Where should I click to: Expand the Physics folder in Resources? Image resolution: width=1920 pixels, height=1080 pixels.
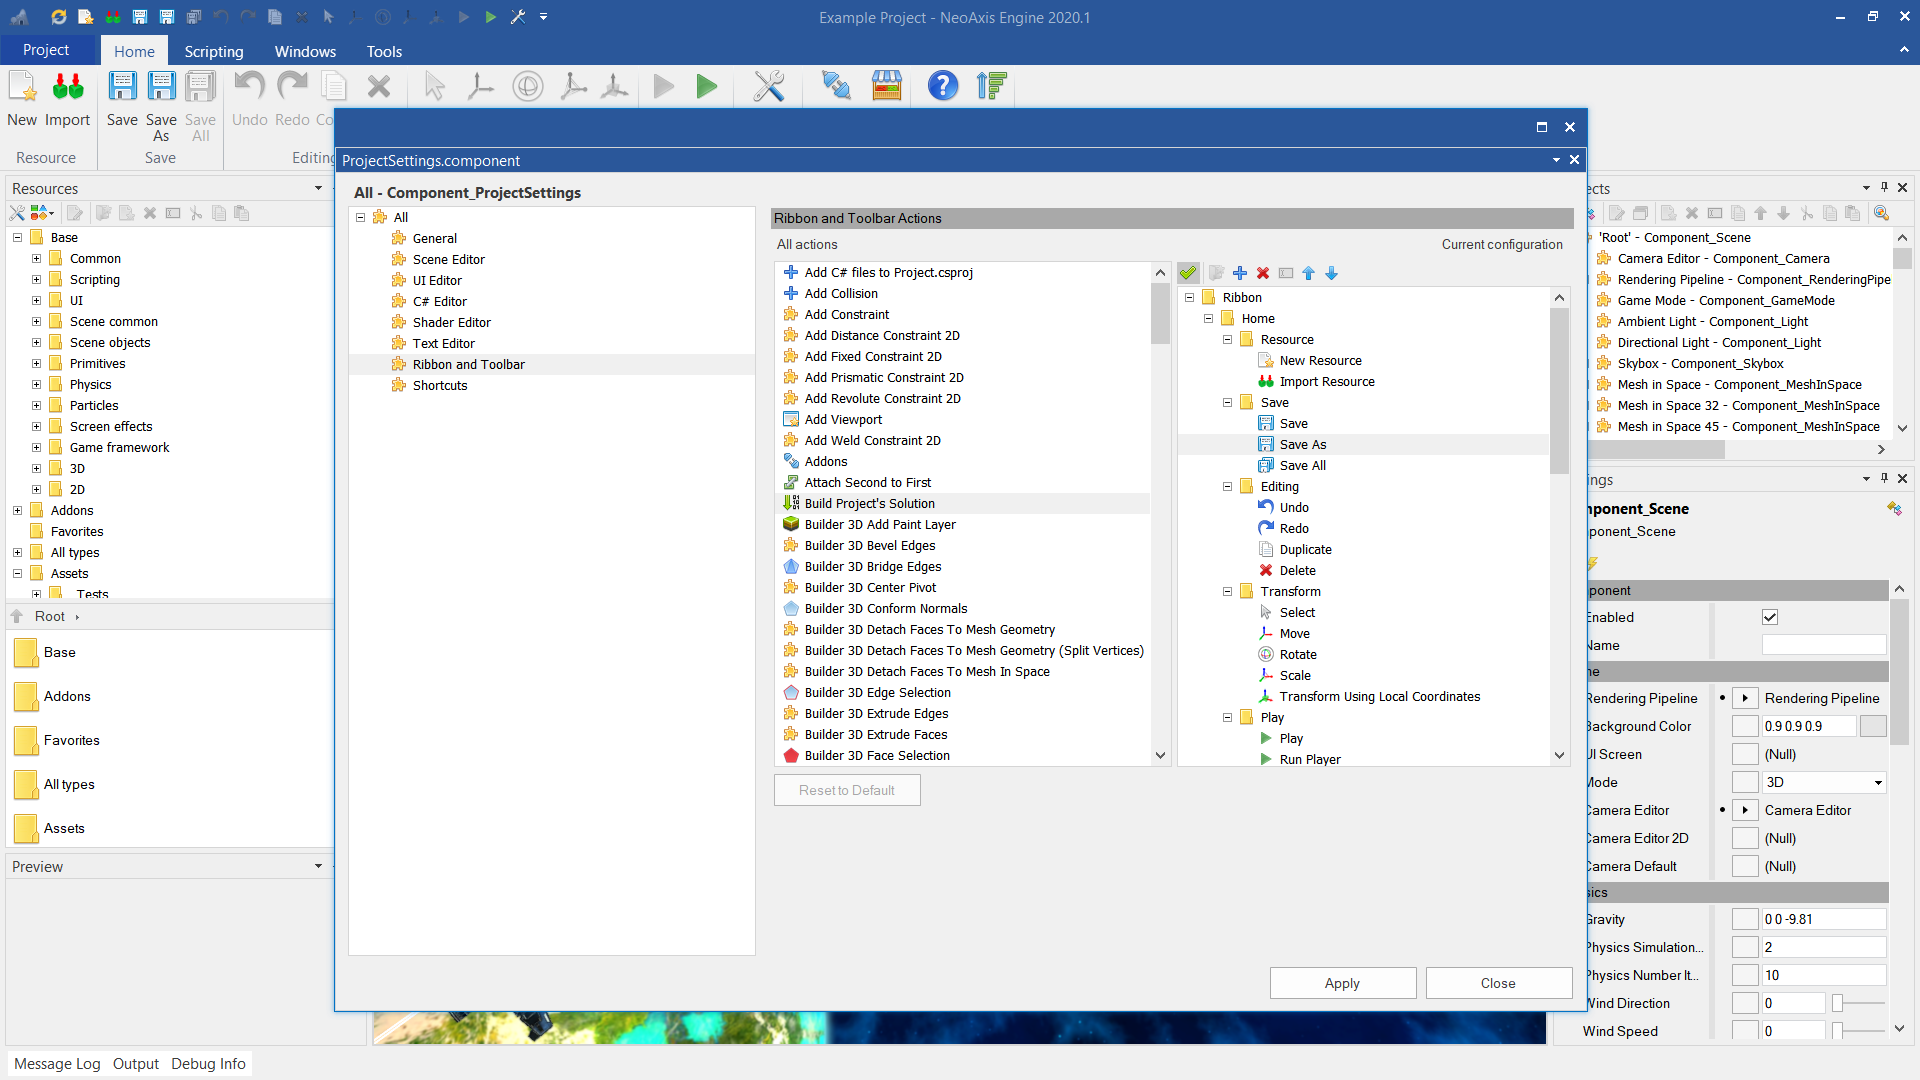36,385
